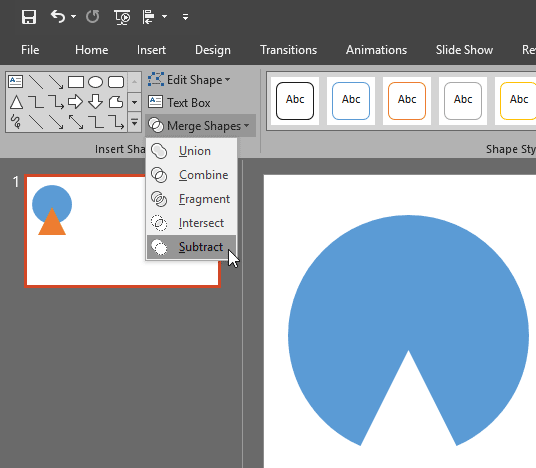Choose Intersect from Merge Shapes menu
Screen dimensions: 536x468
(191, 223)
